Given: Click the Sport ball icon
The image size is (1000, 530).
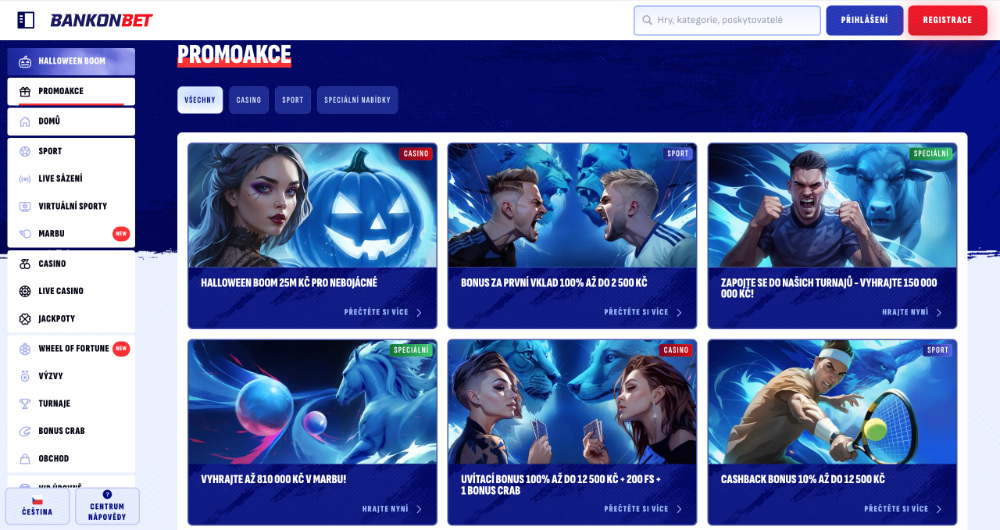Looking at the screenshot, I should 25,151.
